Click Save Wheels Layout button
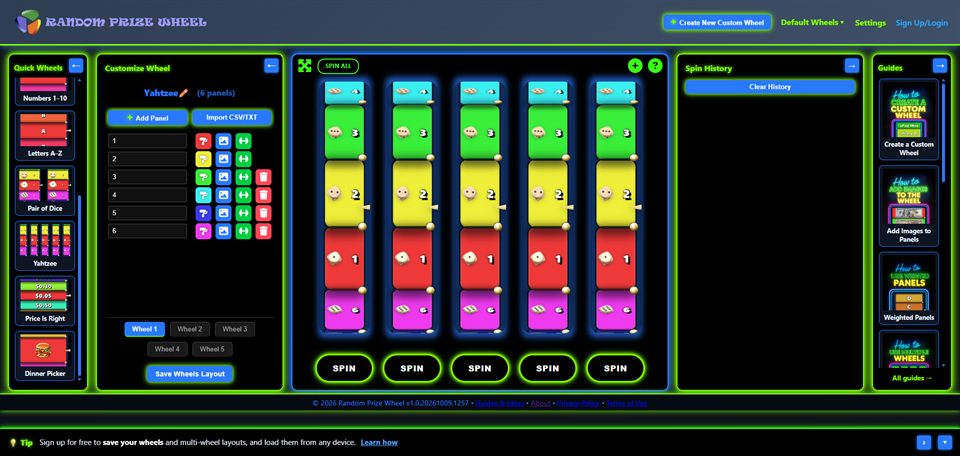Viewport: 960px width, 456px height. (190, 374)
